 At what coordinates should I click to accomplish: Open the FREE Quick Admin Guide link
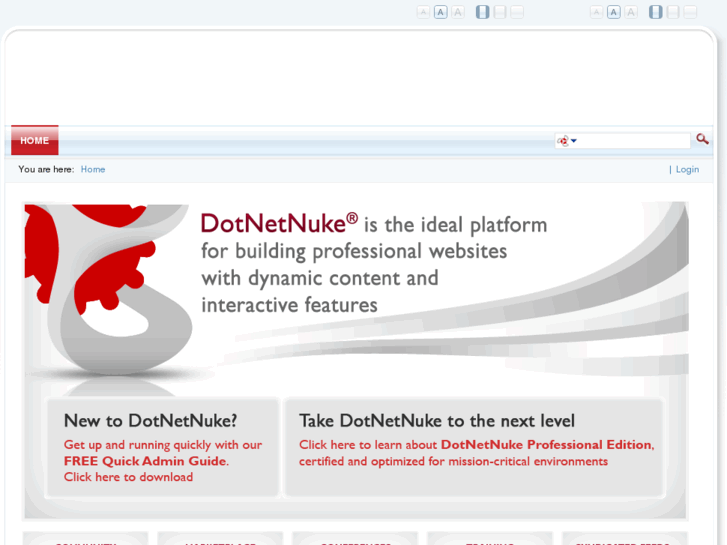[145, 461]
